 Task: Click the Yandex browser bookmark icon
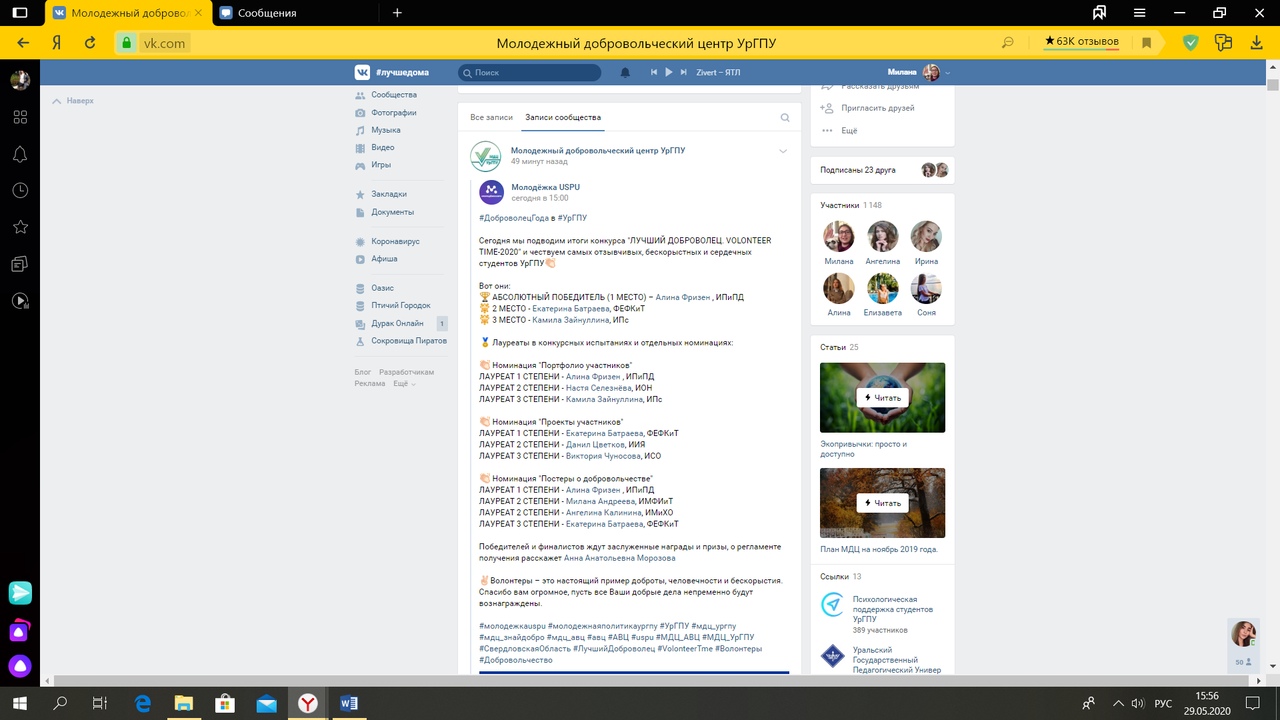click(1147, 43)
